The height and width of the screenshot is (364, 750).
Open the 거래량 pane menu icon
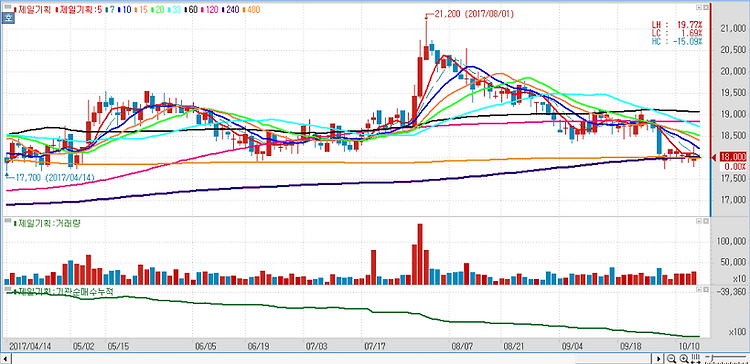pyautogui.click(x=8, y=222)
